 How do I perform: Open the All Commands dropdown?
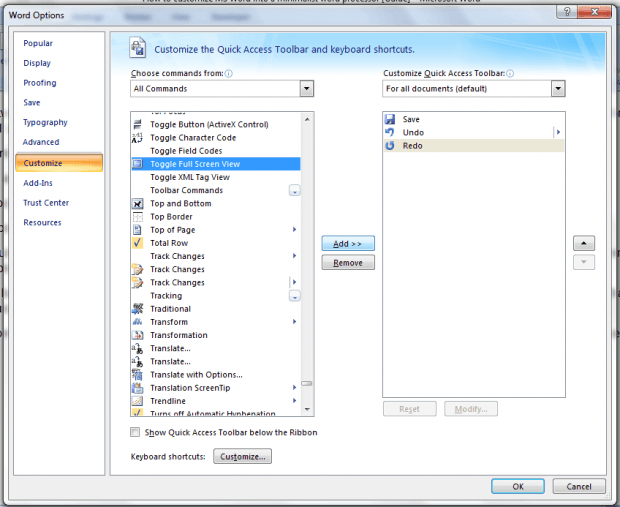pyautogui.click(x=306, y=89)
